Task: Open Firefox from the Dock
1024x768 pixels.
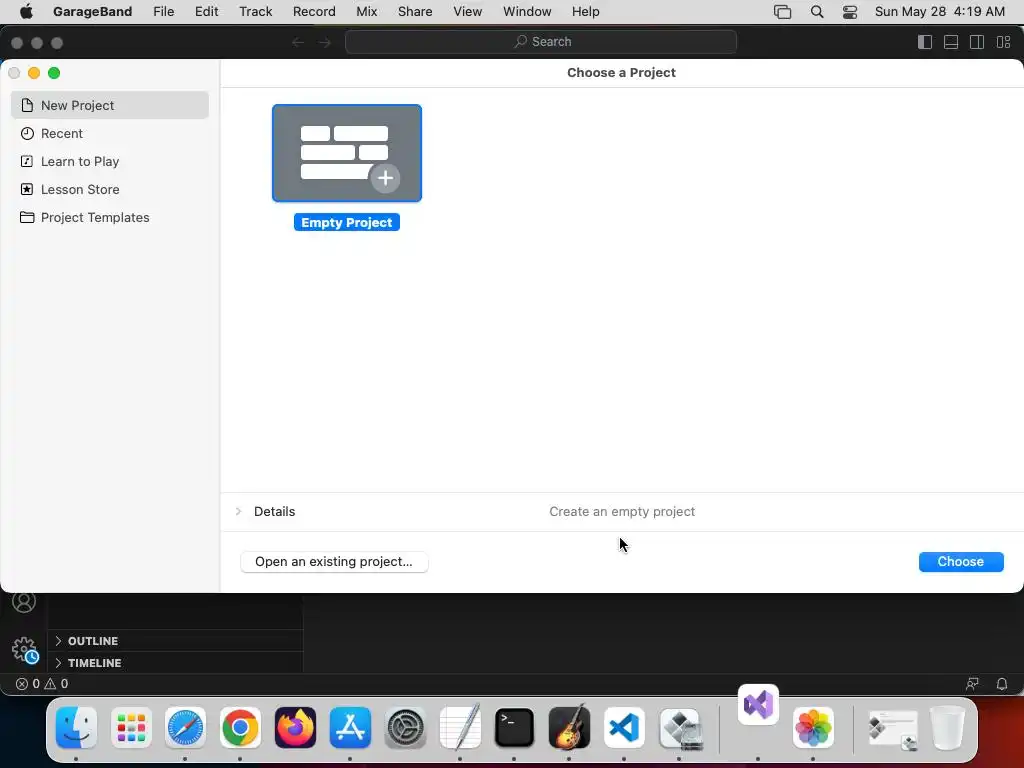Action: click(295, 728)
